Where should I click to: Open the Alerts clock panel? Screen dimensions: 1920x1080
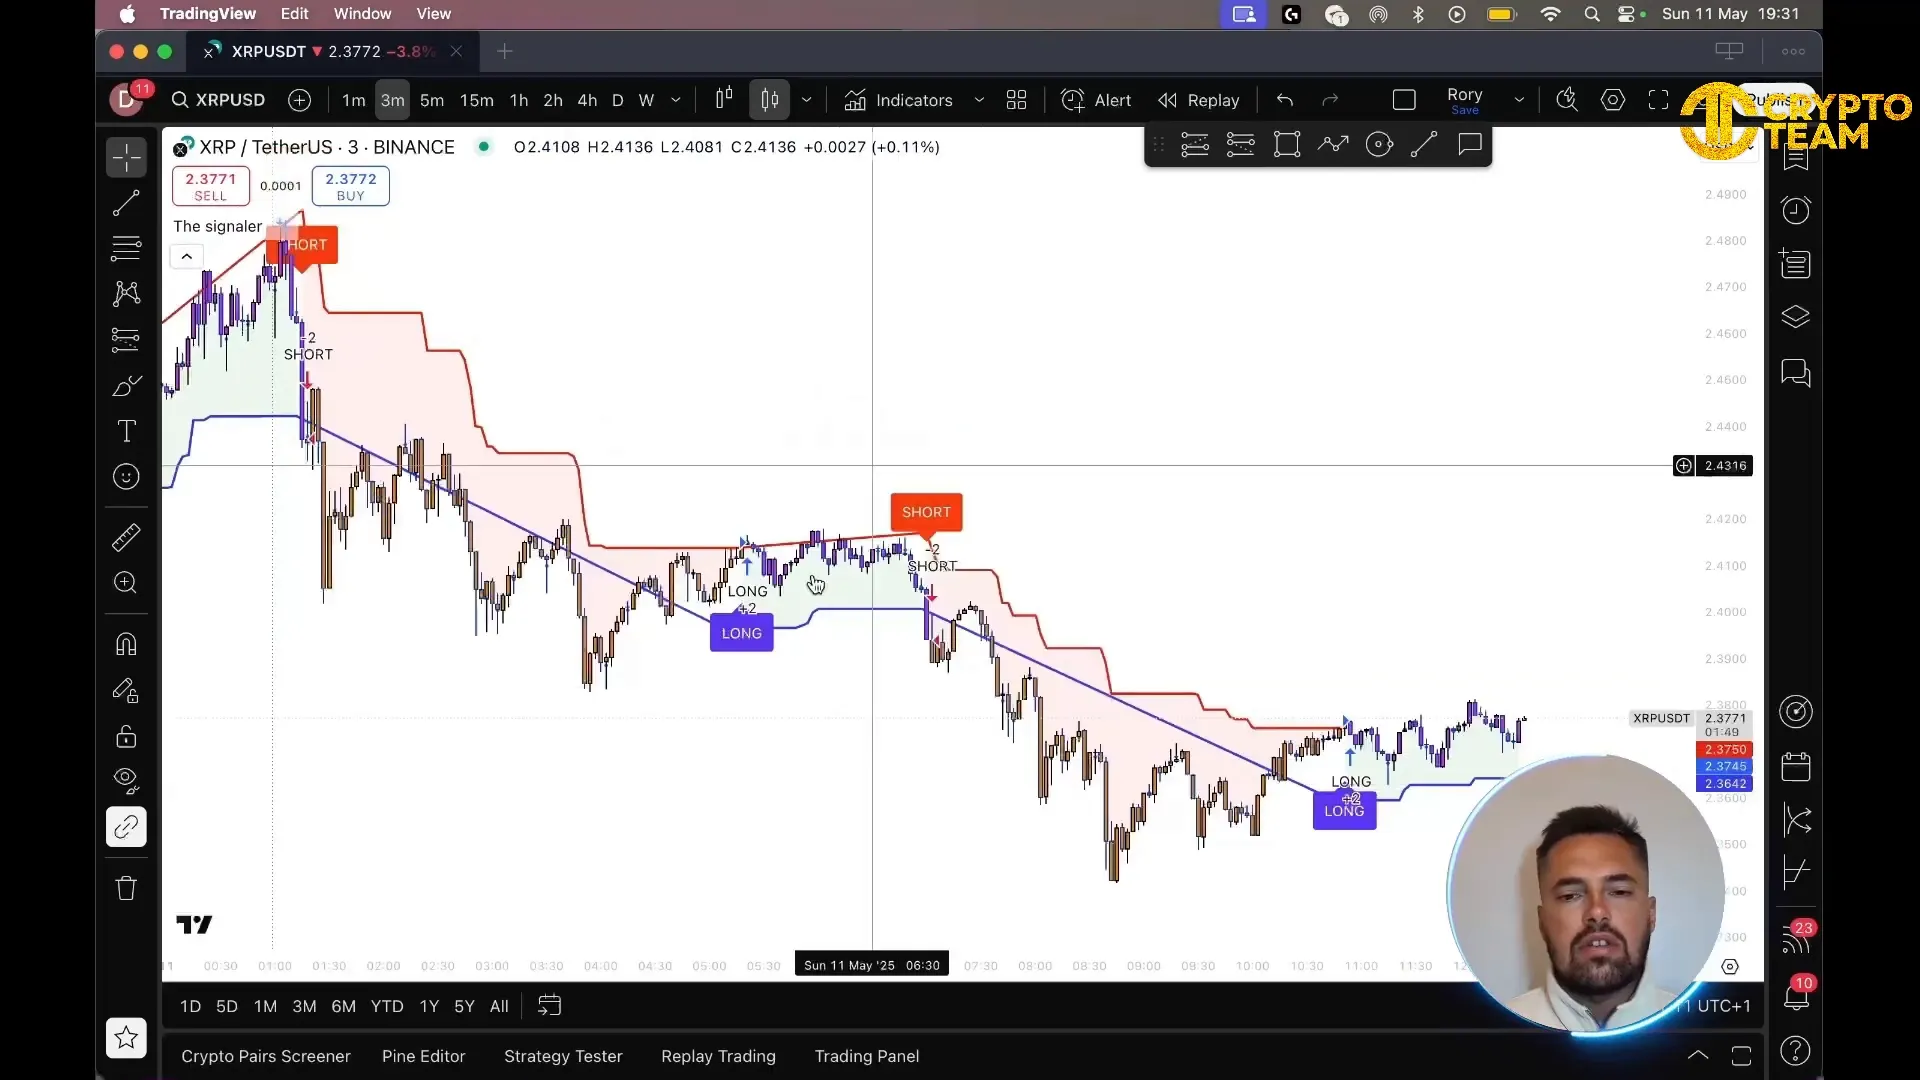[1796, 210]
